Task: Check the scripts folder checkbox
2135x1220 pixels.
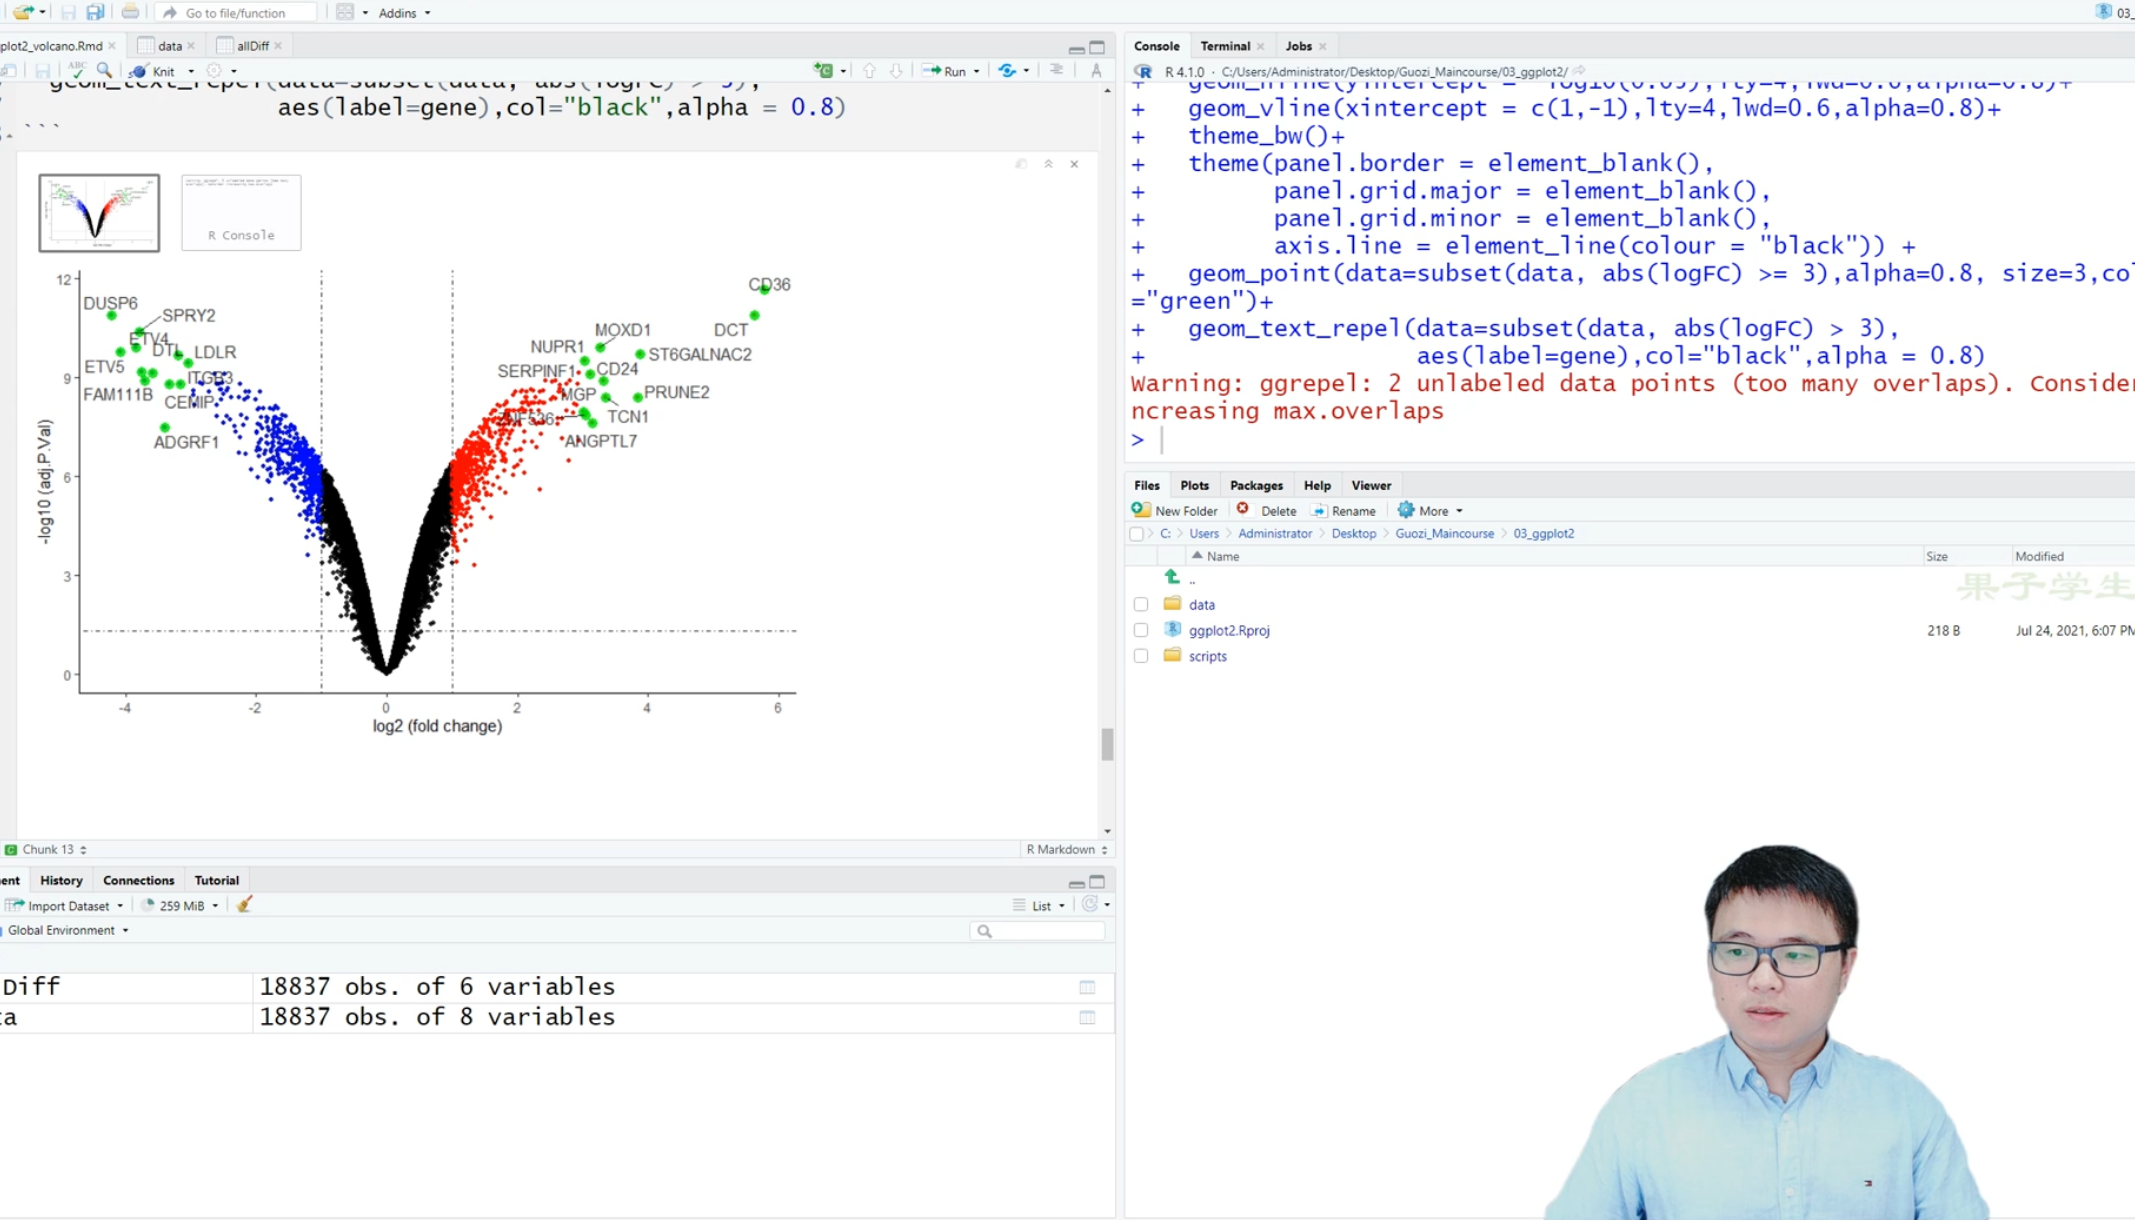Action: (1141, 656)
